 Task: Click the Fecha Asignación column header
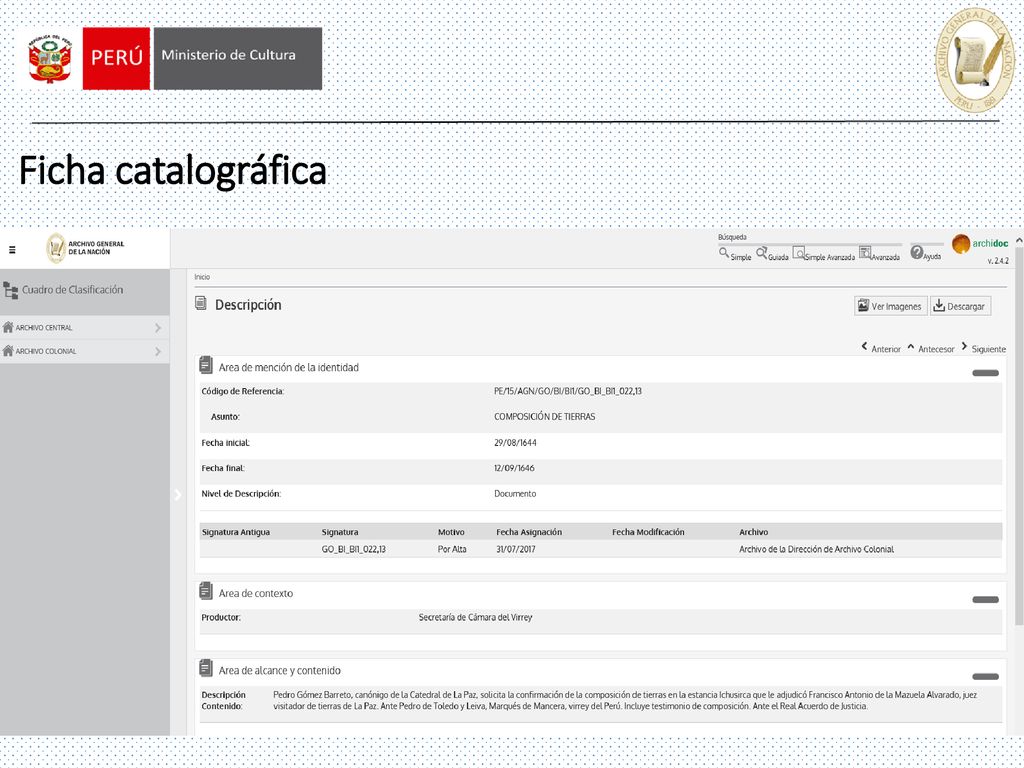click(x=529, y=532)
